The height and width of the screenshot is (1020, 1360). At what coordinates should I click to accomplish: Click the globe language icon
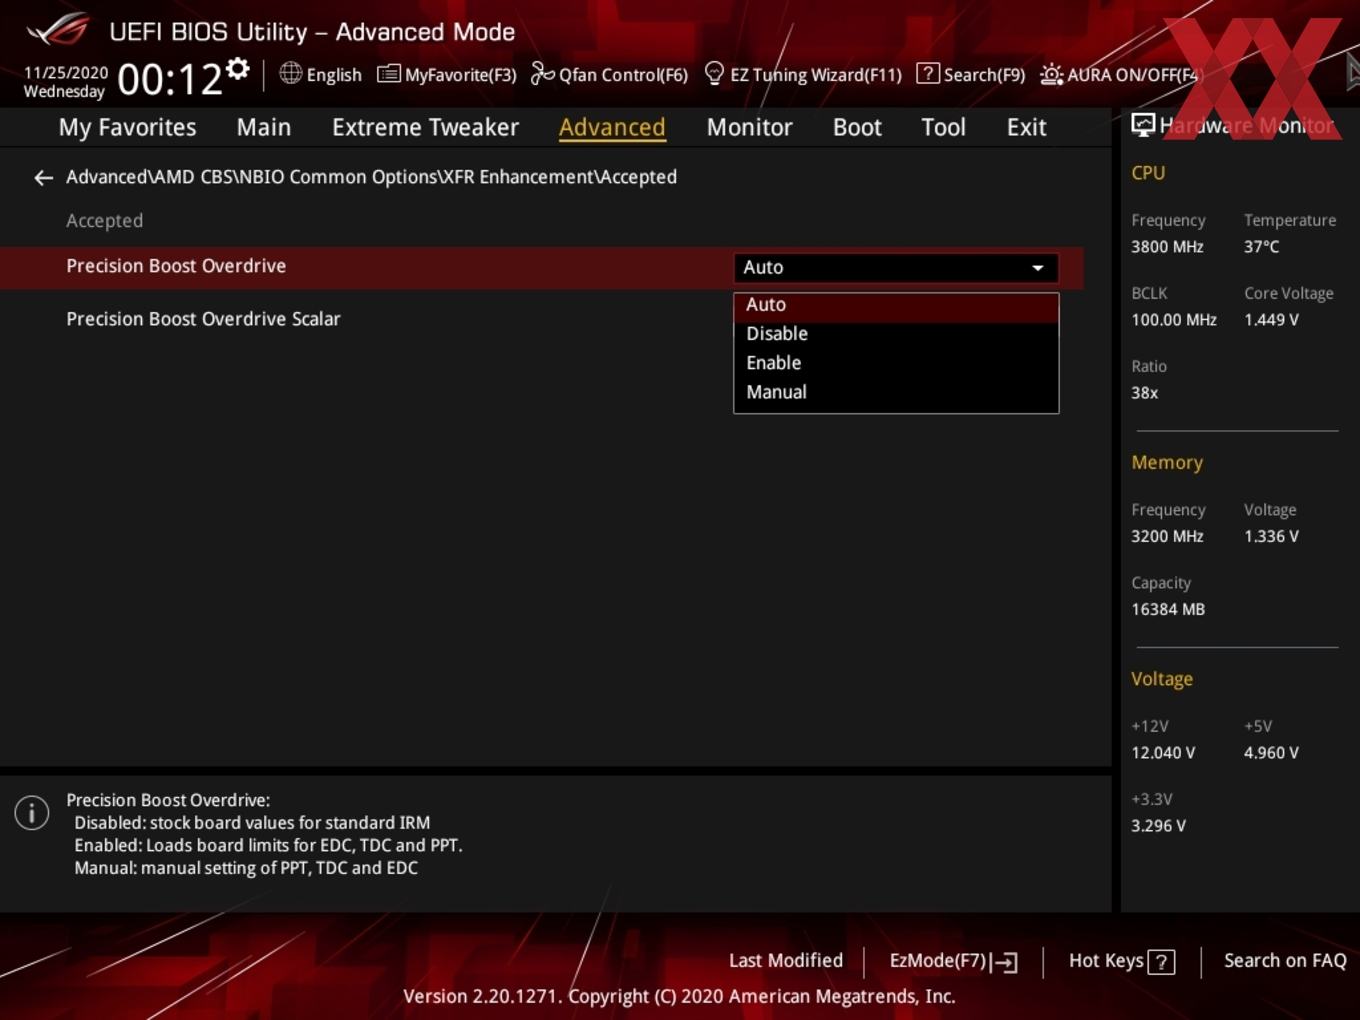point(290,73)
